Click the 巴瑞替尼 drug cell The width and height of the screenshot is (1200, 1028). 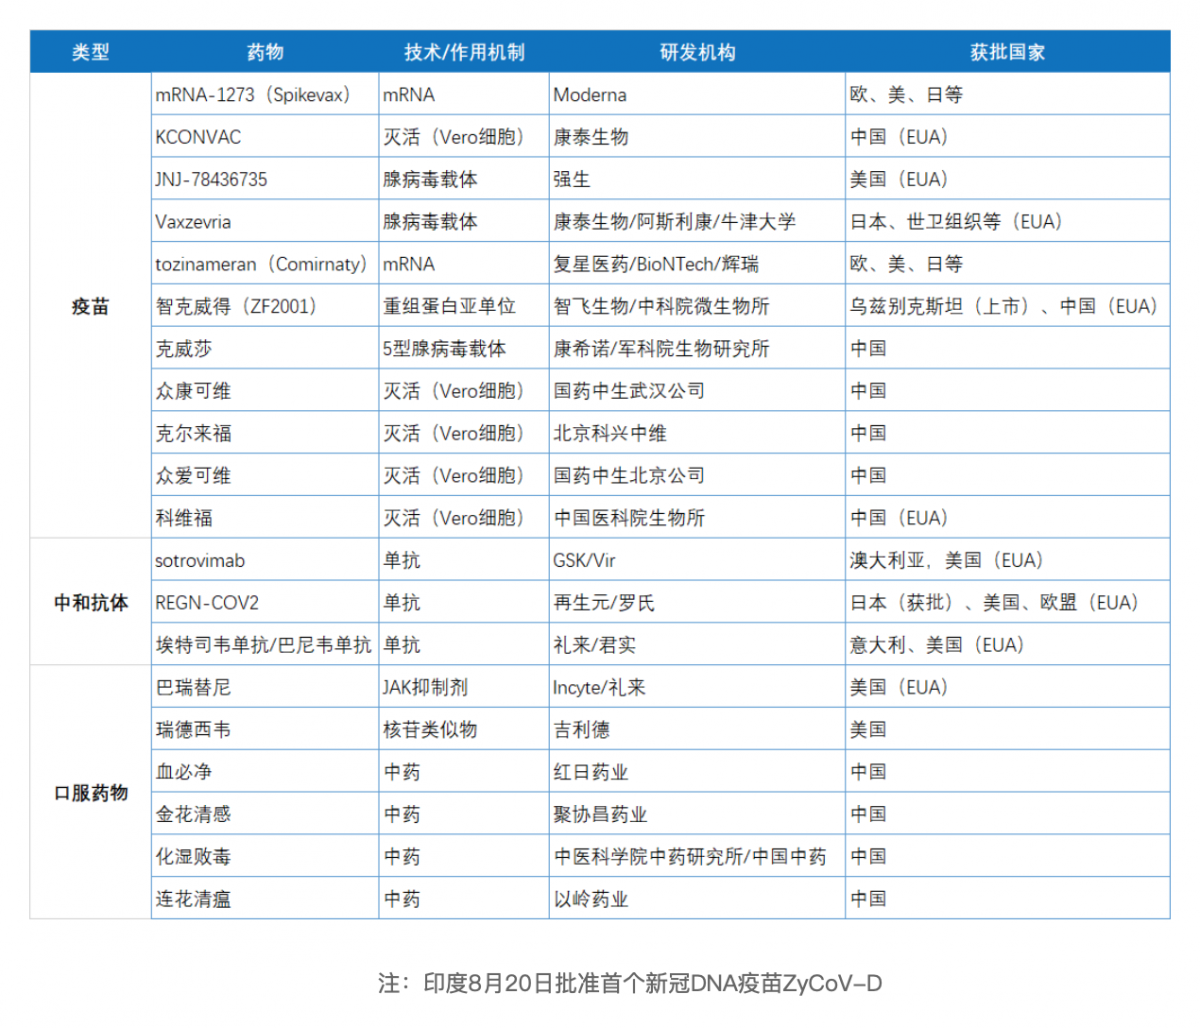point(265,687)
